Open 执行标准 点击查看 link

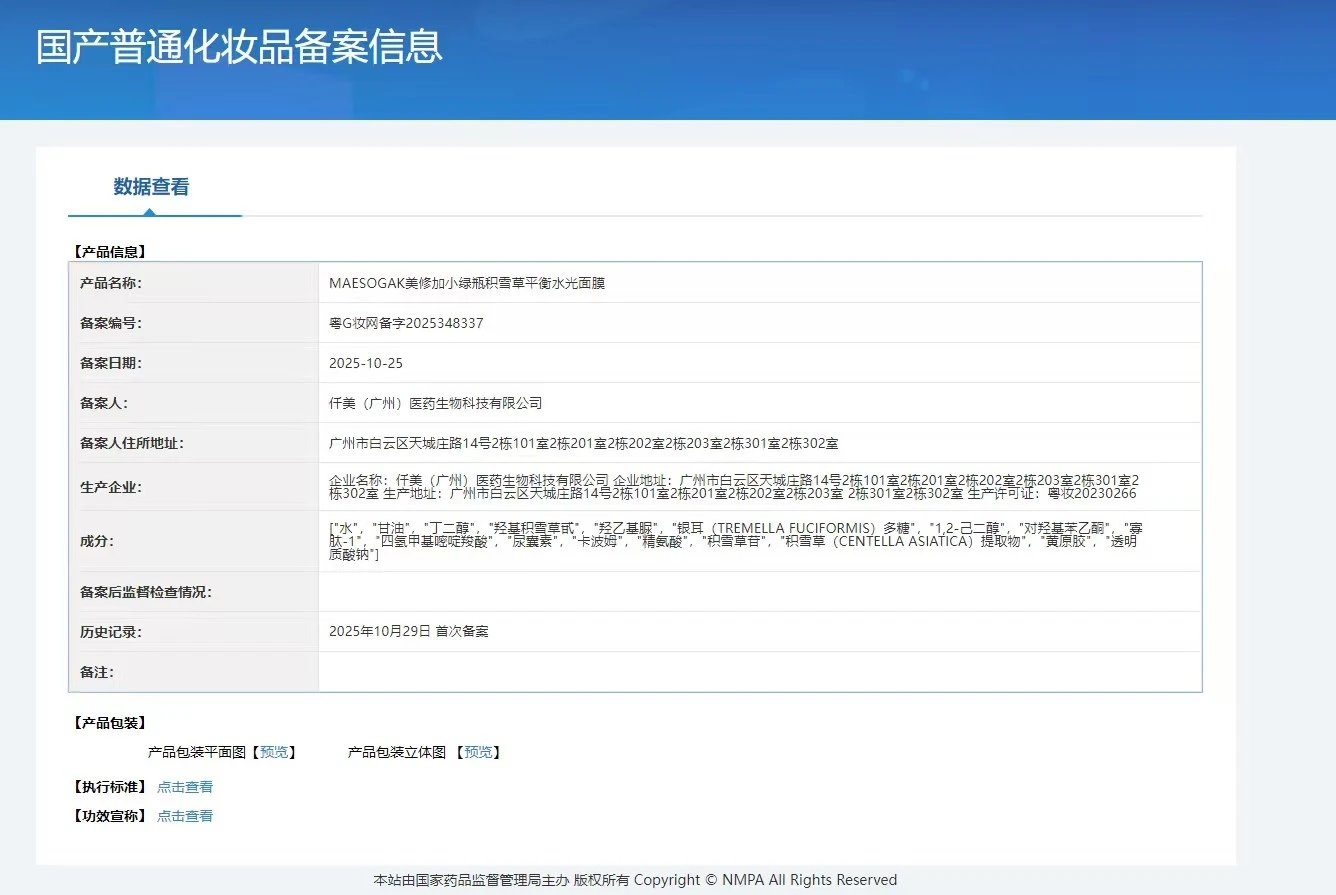tap(185, 787)
